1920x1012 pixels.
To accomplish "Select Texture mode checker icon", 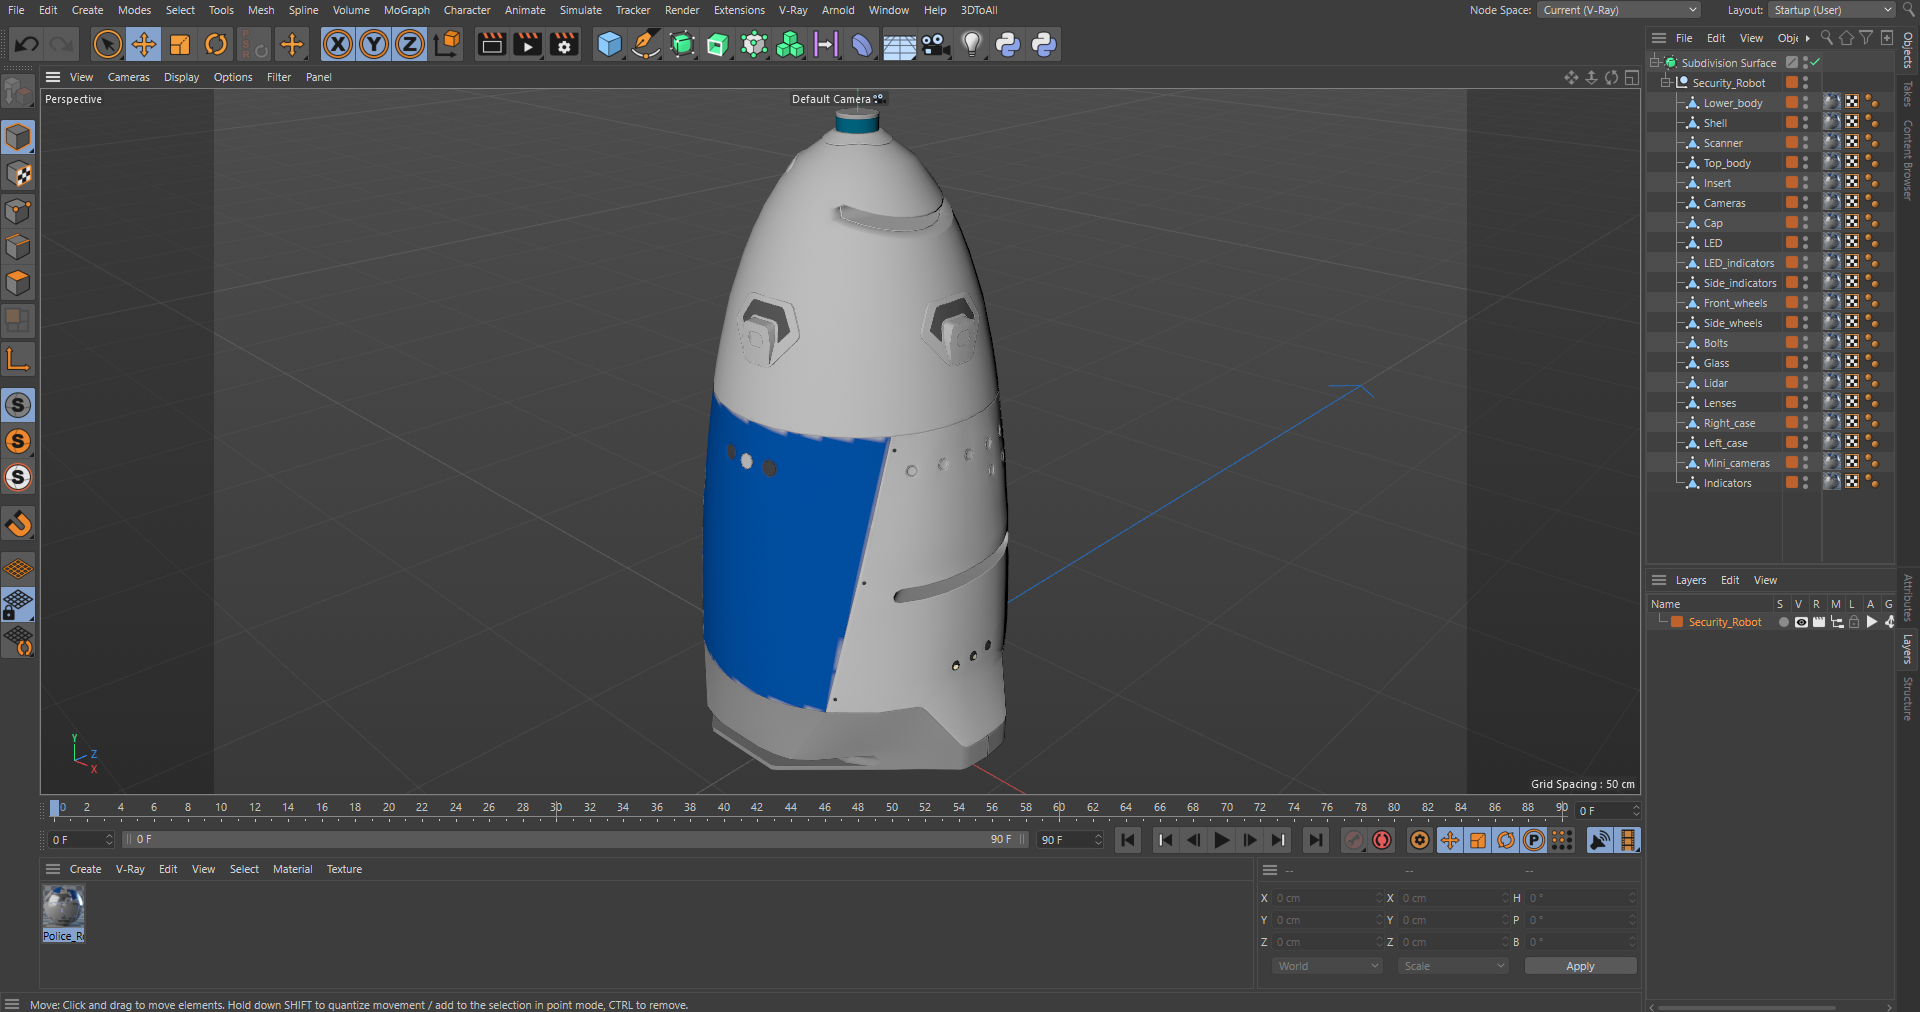I will coord(18,174).
